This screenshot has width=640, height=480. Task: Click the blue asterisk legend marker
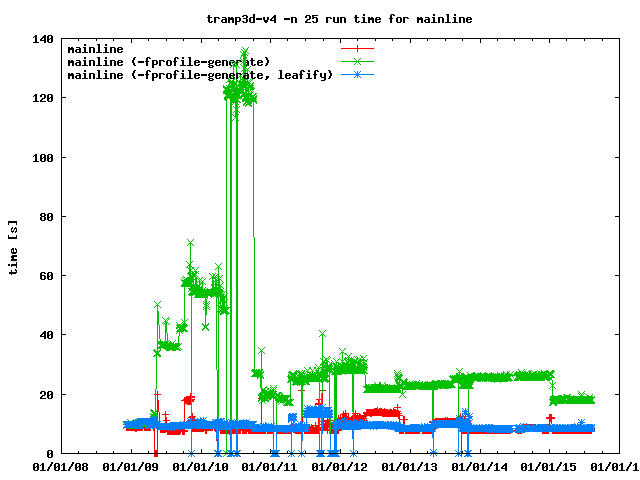pos(357,75)
